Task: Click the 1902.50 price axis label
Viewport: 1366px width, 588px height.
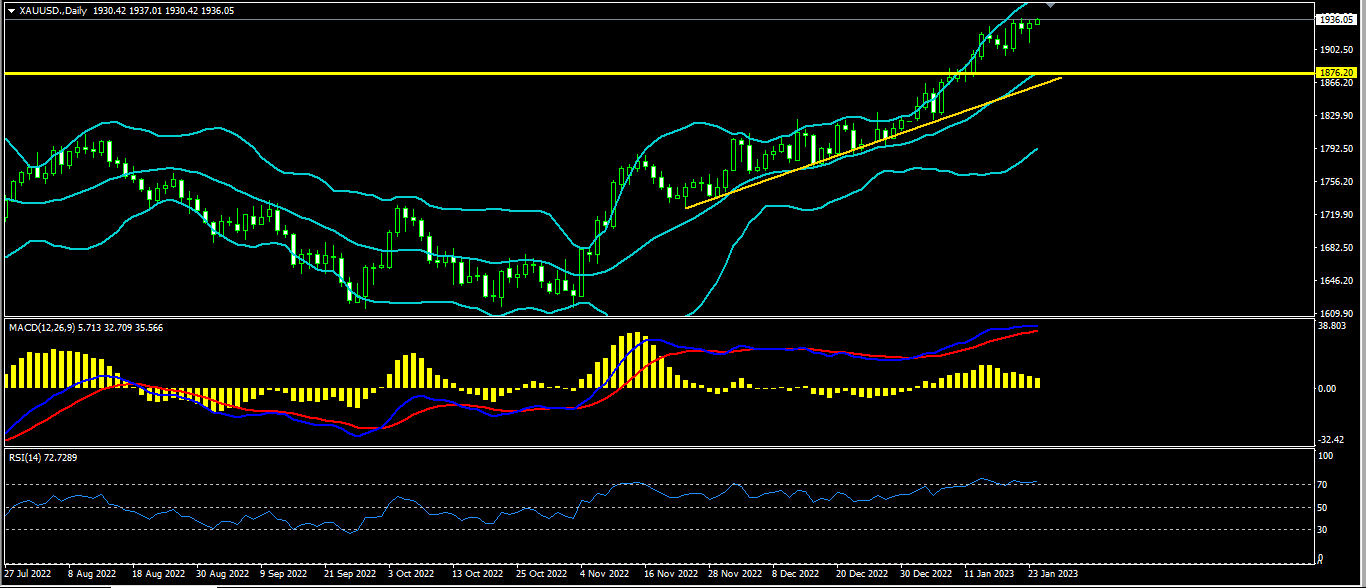Action: (1334, 50)
